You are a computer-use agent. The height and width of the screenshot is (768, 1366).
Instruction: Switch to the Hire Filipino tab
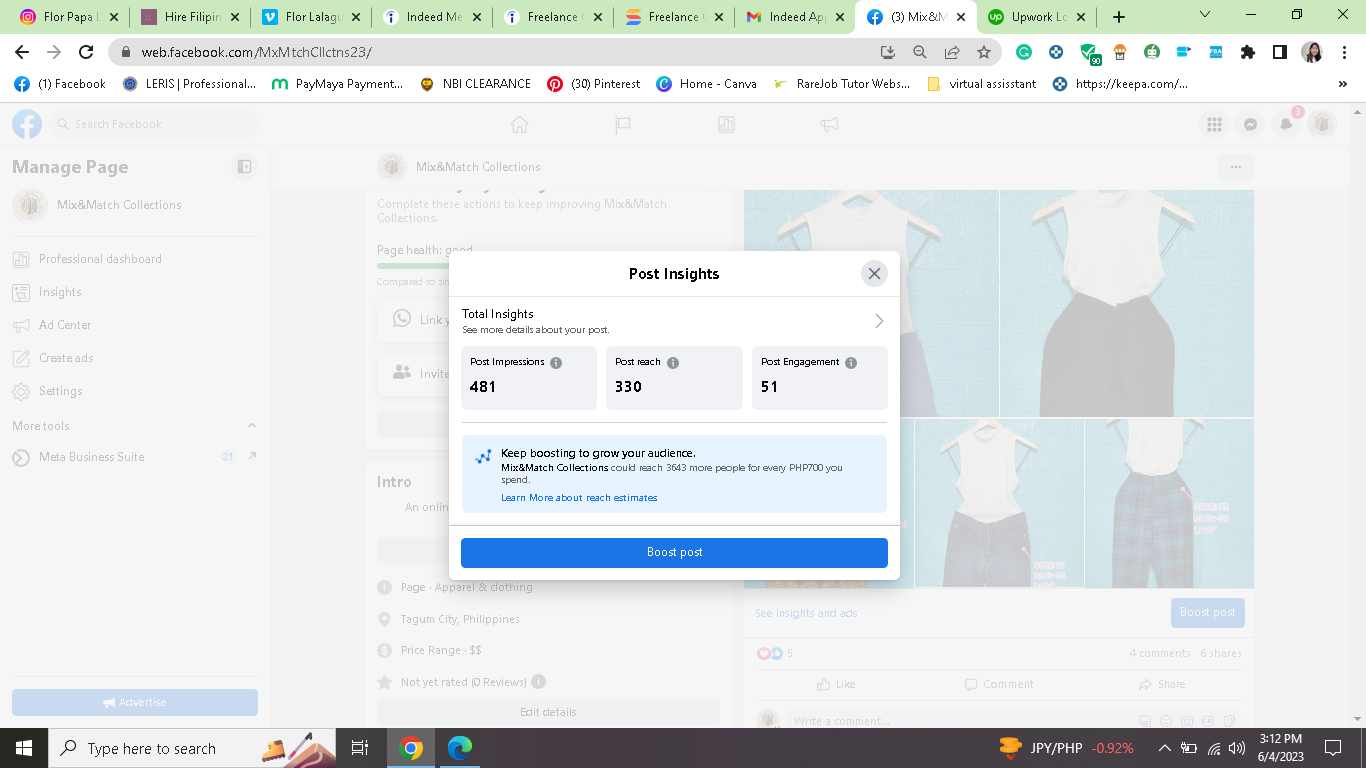point(190,17)
